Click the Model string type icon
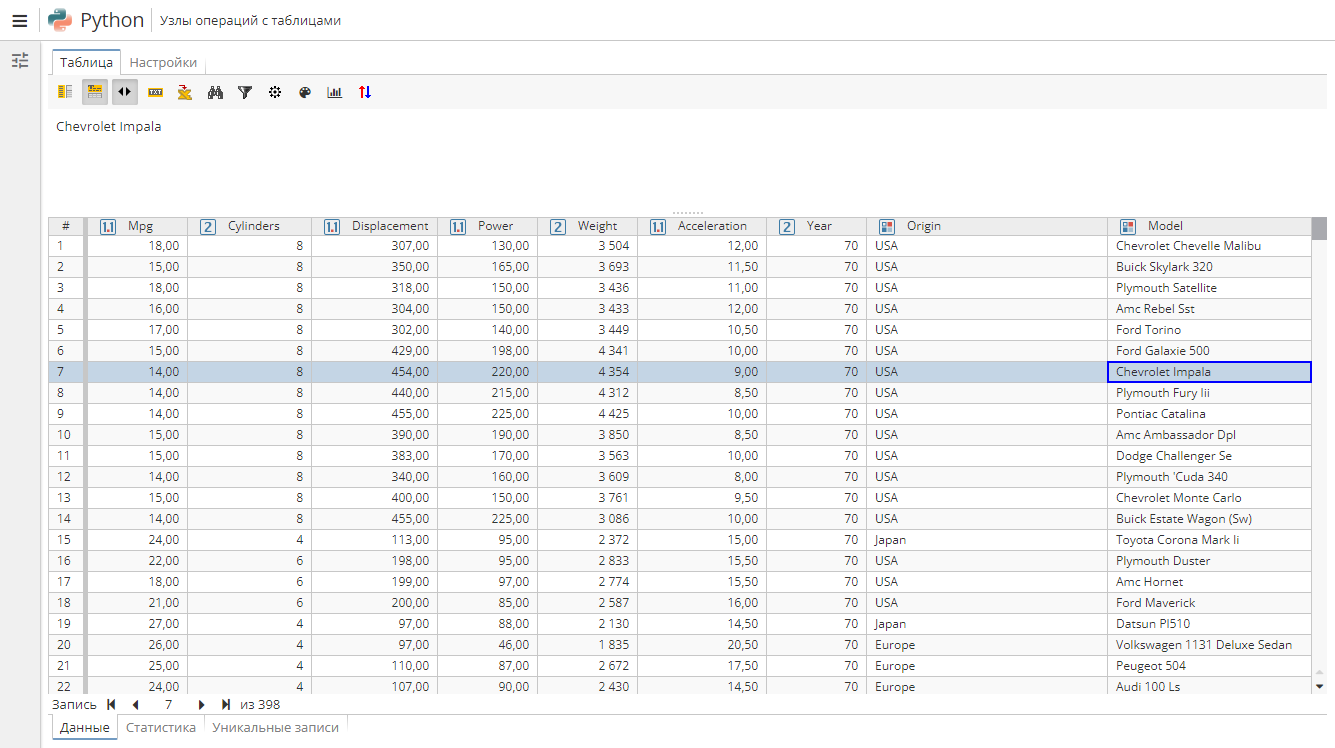 pos(1128,227)
